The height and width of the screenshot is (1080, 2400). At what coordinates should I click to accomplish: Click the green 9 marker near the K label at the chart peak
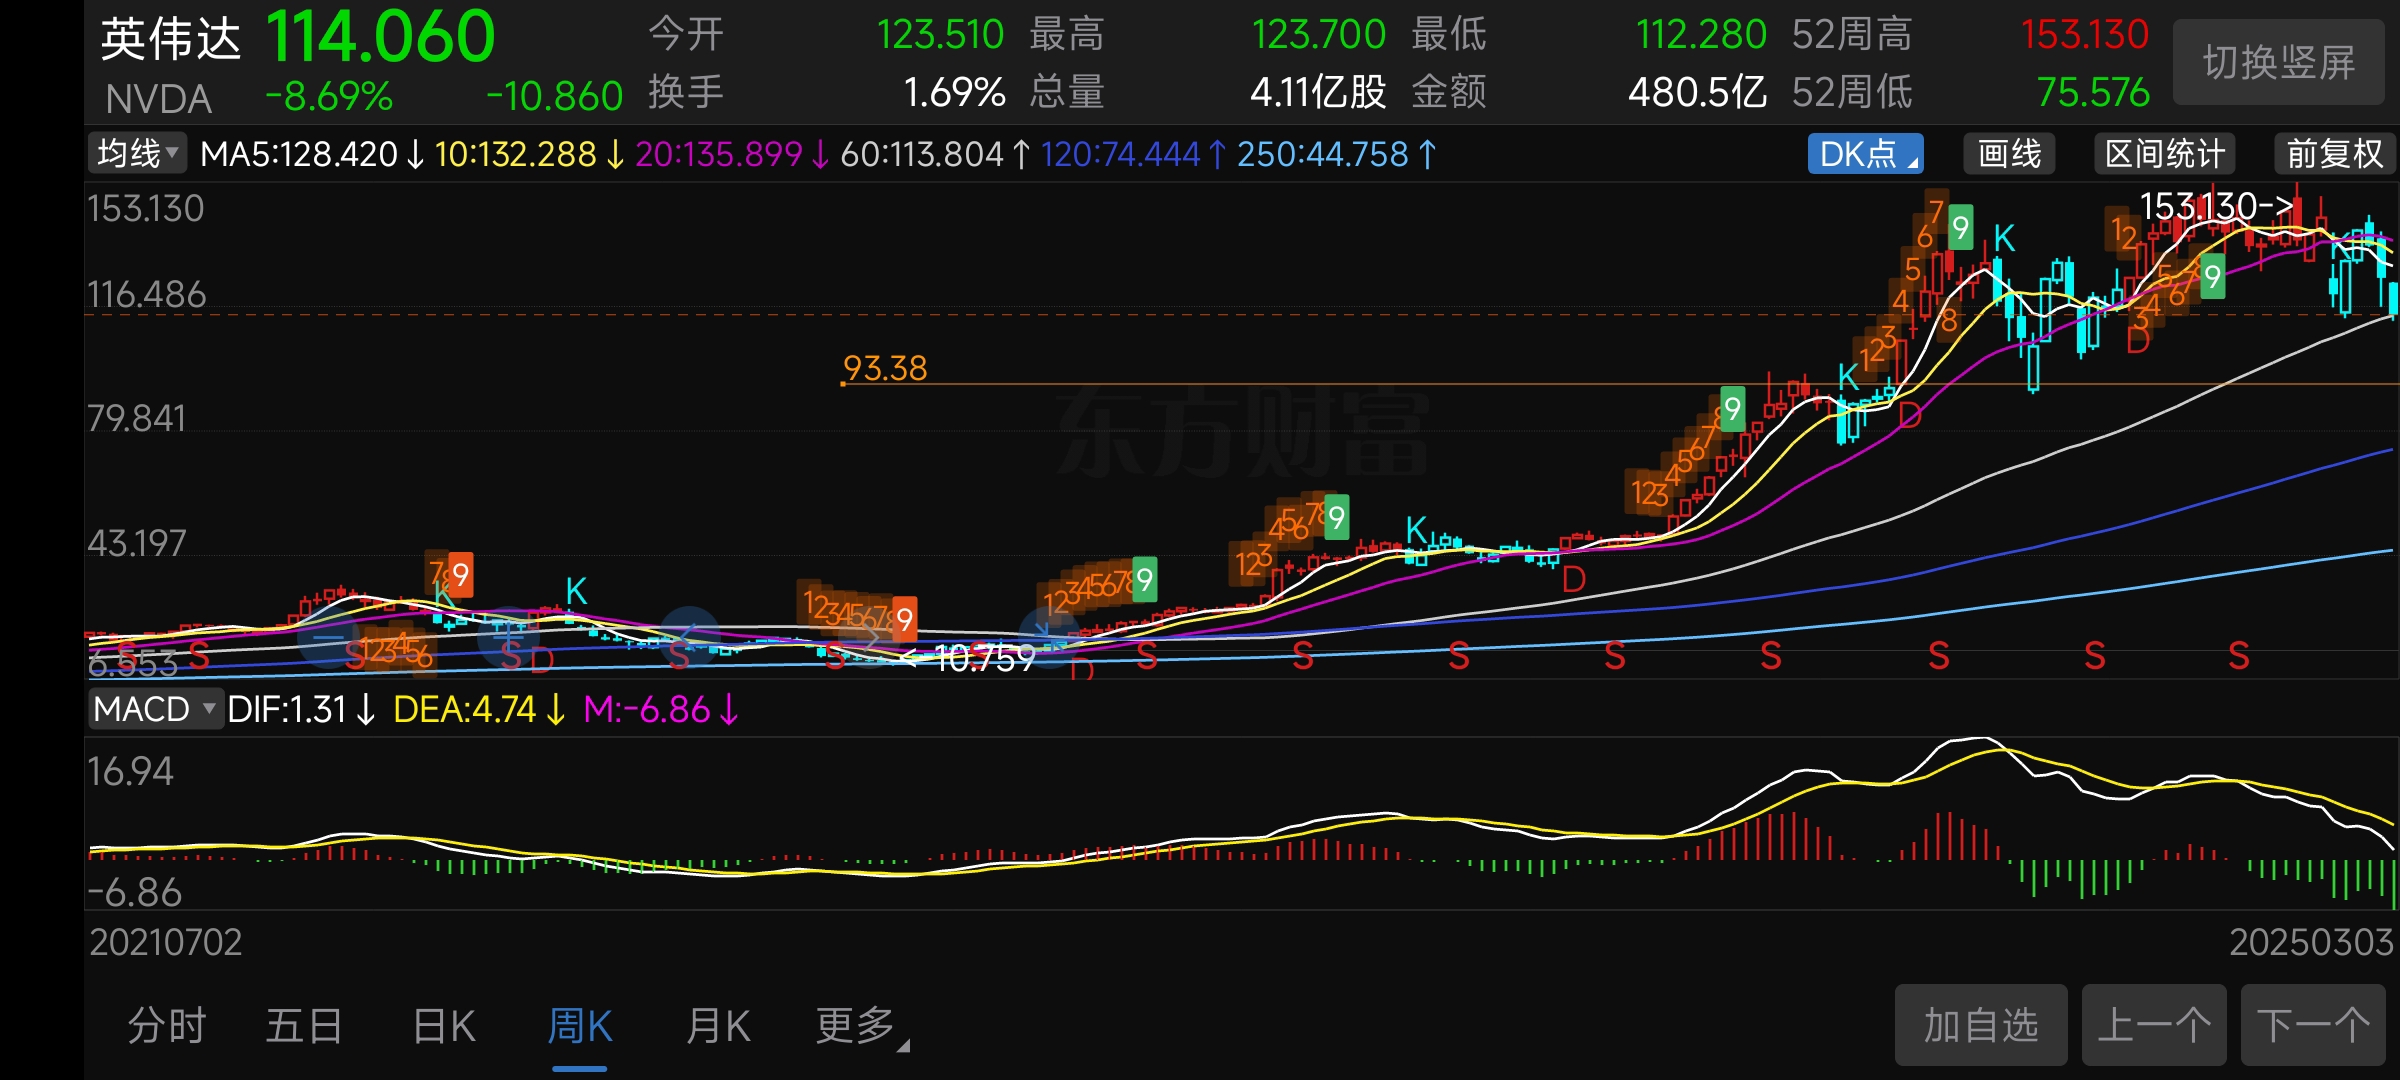1960,228
